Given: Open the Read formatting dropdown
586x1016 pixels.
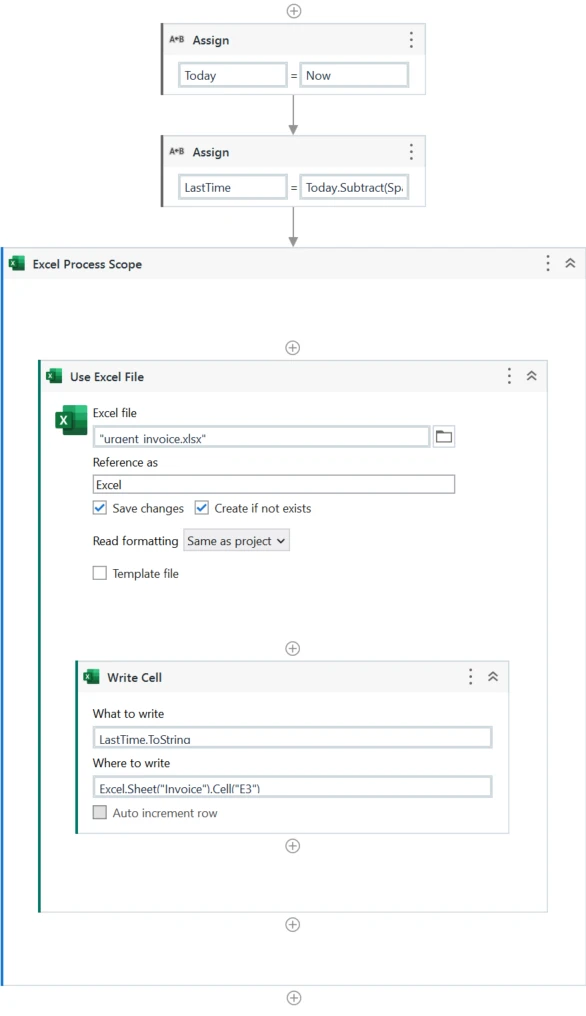Looking at the screenshot, I should [x=236, y=540].
